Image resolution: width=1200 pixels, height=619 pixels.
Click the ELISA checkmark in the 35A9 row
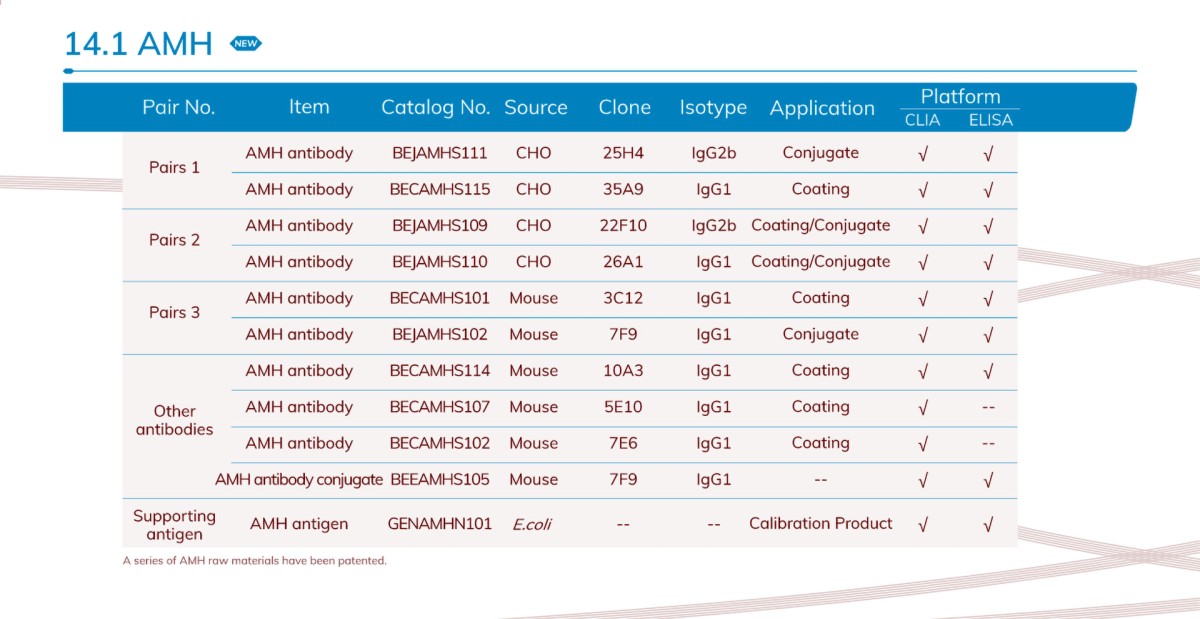pyautogui.click(x=988, y=190)
